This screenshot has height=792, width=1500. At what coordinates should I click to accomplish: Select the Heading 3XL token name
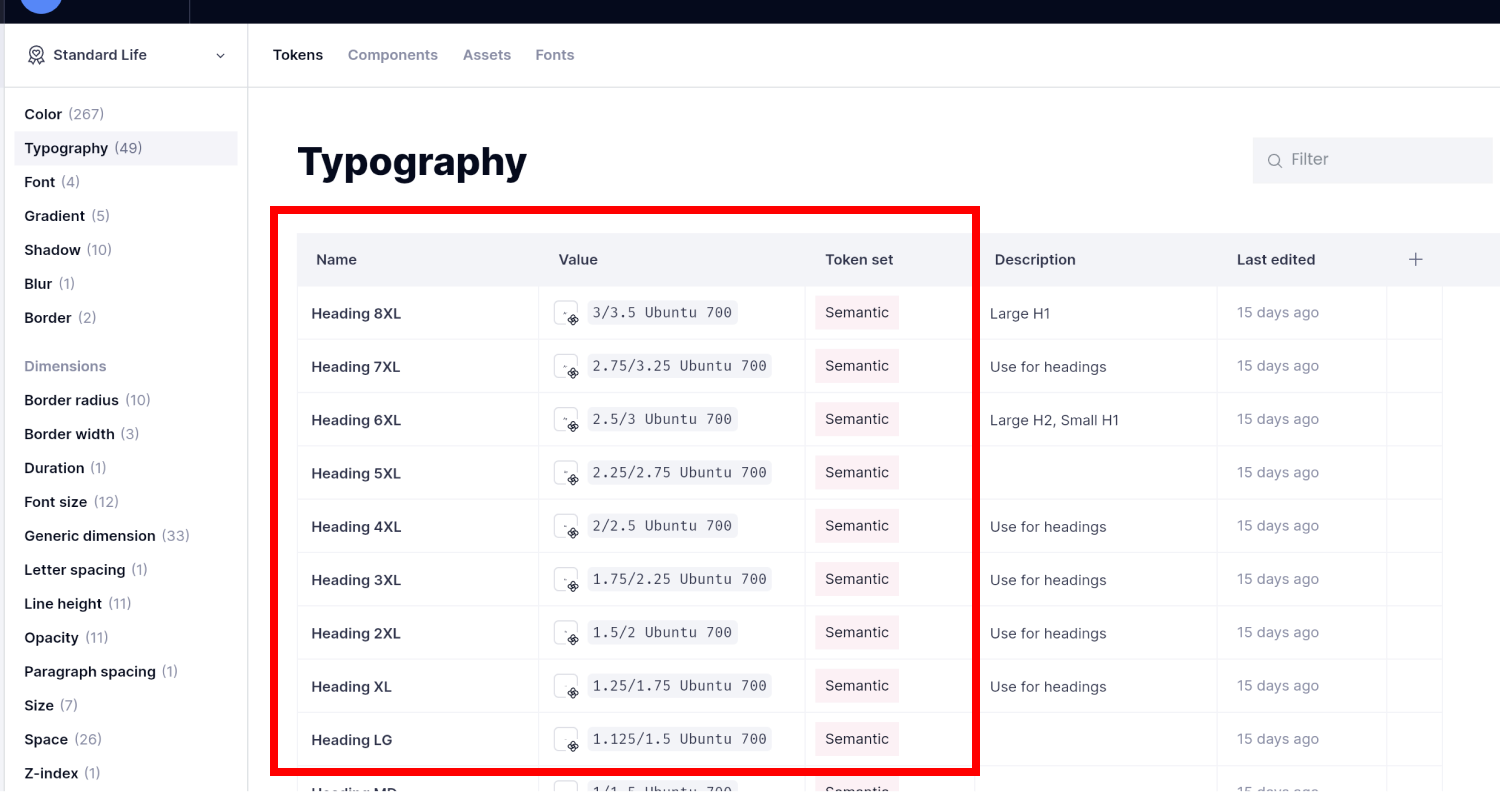point(356,580)
